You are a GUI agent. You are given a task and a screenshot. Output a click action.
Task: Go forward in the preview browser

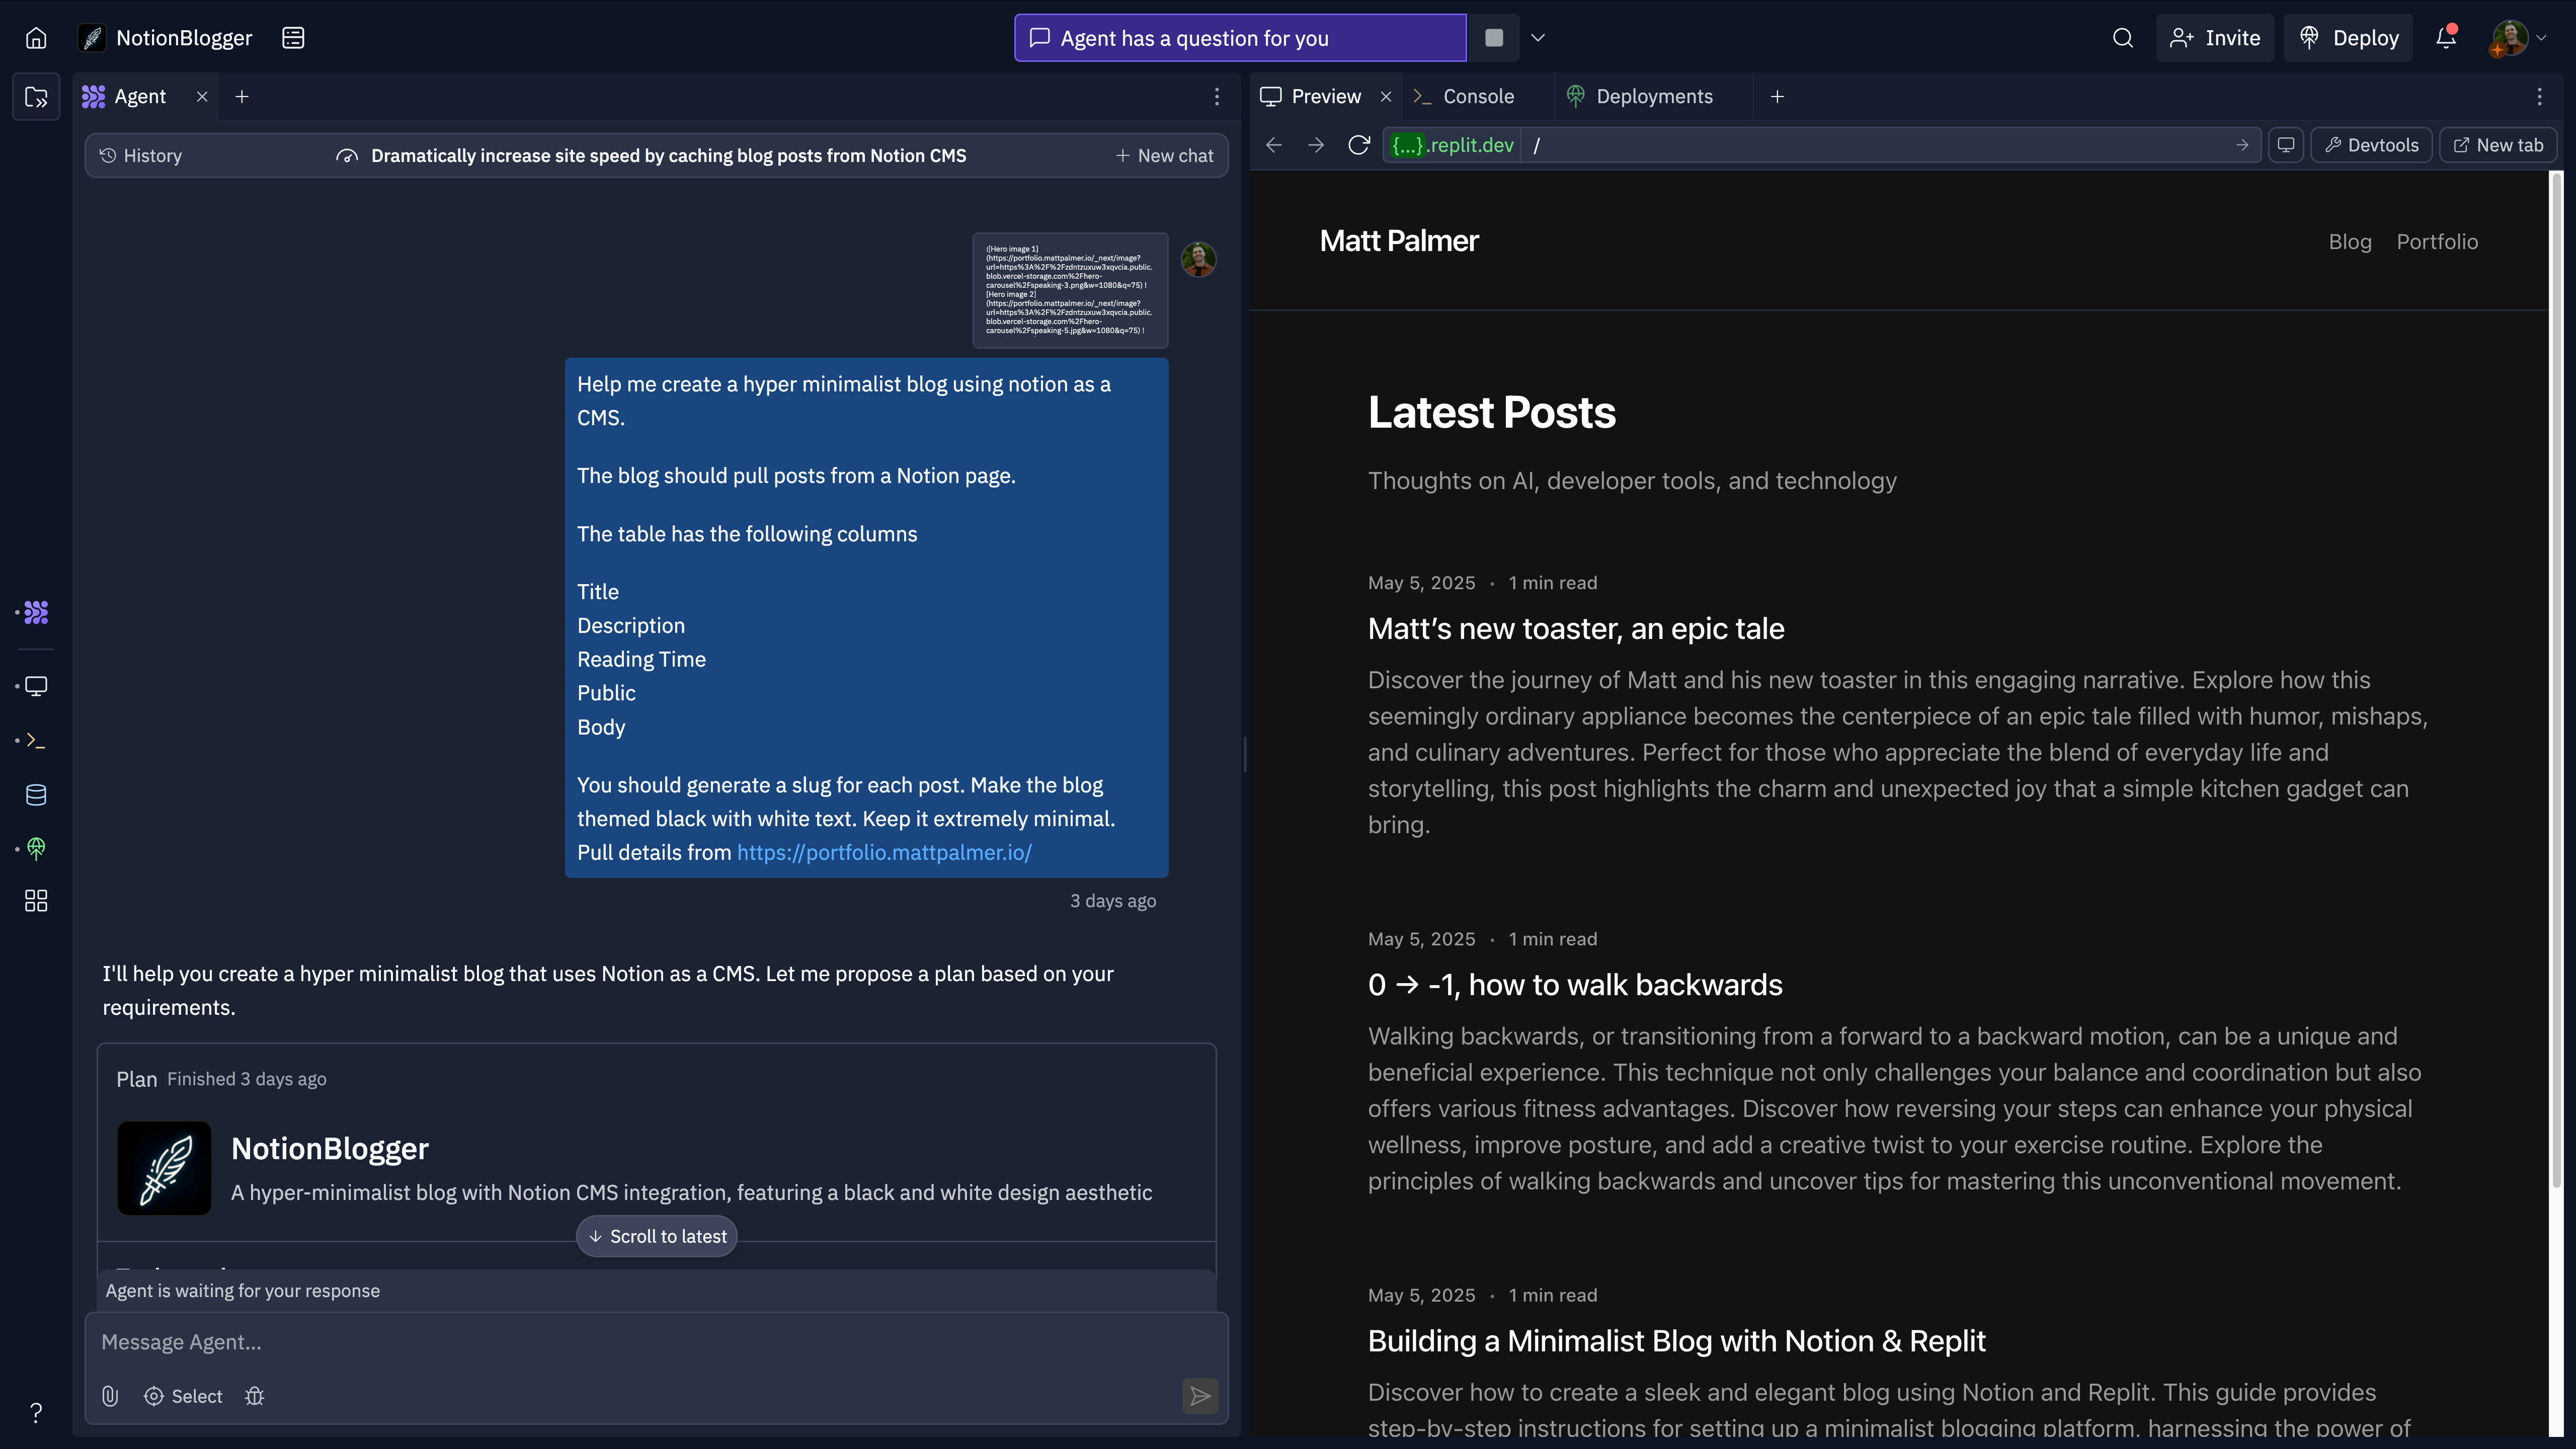[x=1316, y=146]
